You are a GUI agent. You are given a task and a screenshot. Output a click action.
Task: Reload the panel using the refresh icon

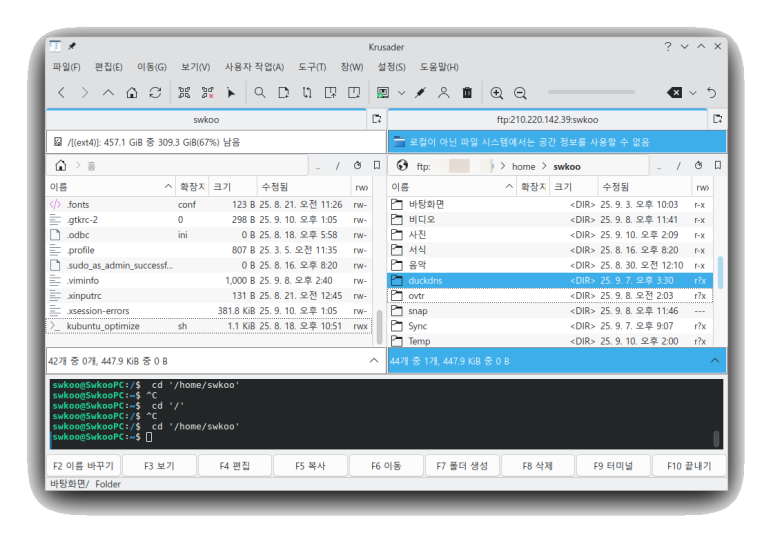(x=155, y=93)
